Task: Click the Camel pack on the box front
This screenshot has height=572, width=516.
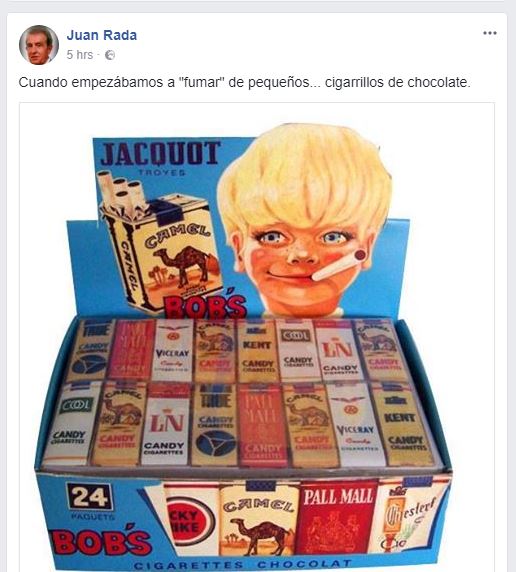Action: [x=258, y=522]
